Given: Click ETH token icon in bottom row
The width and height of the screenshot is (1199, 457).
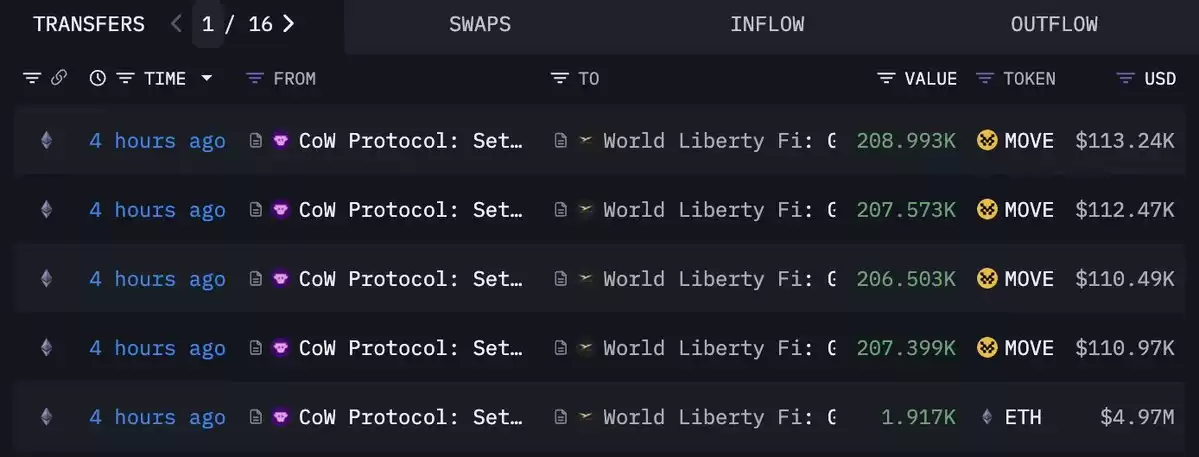Looking at the screenshot, I should tap(987, 416).
